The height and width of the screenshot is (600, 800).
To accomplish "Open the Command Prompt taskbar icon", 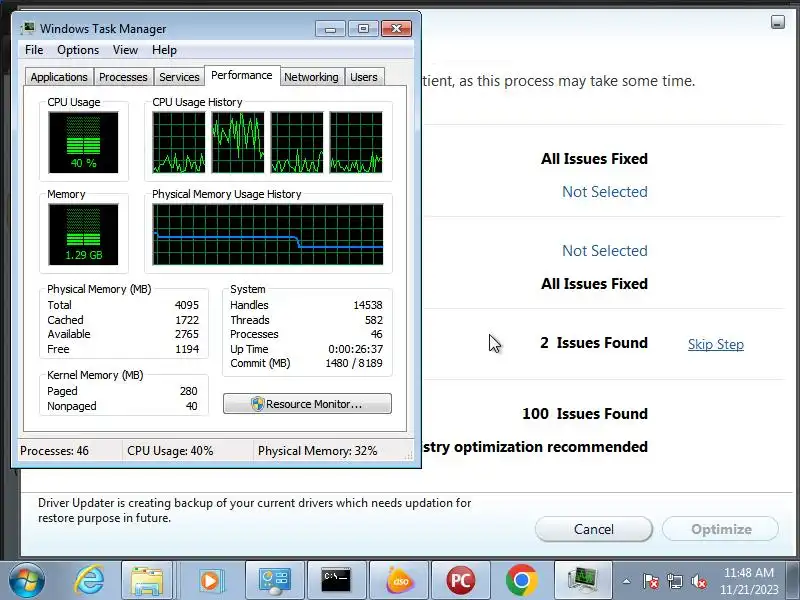I will tap(336, 580).
